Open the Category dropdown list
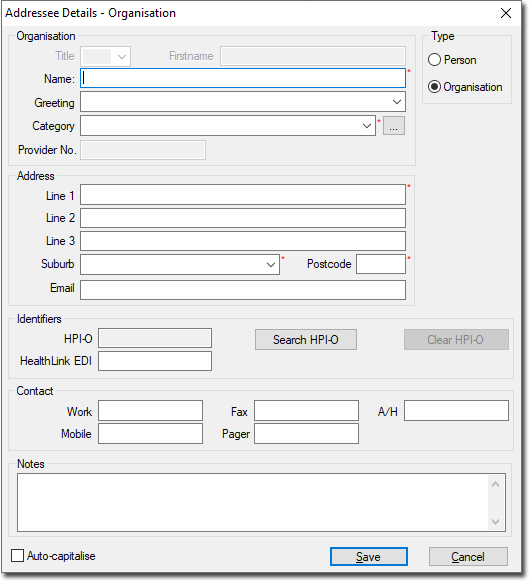This screenshot has width=530, height=582. [x=366, y=126]
